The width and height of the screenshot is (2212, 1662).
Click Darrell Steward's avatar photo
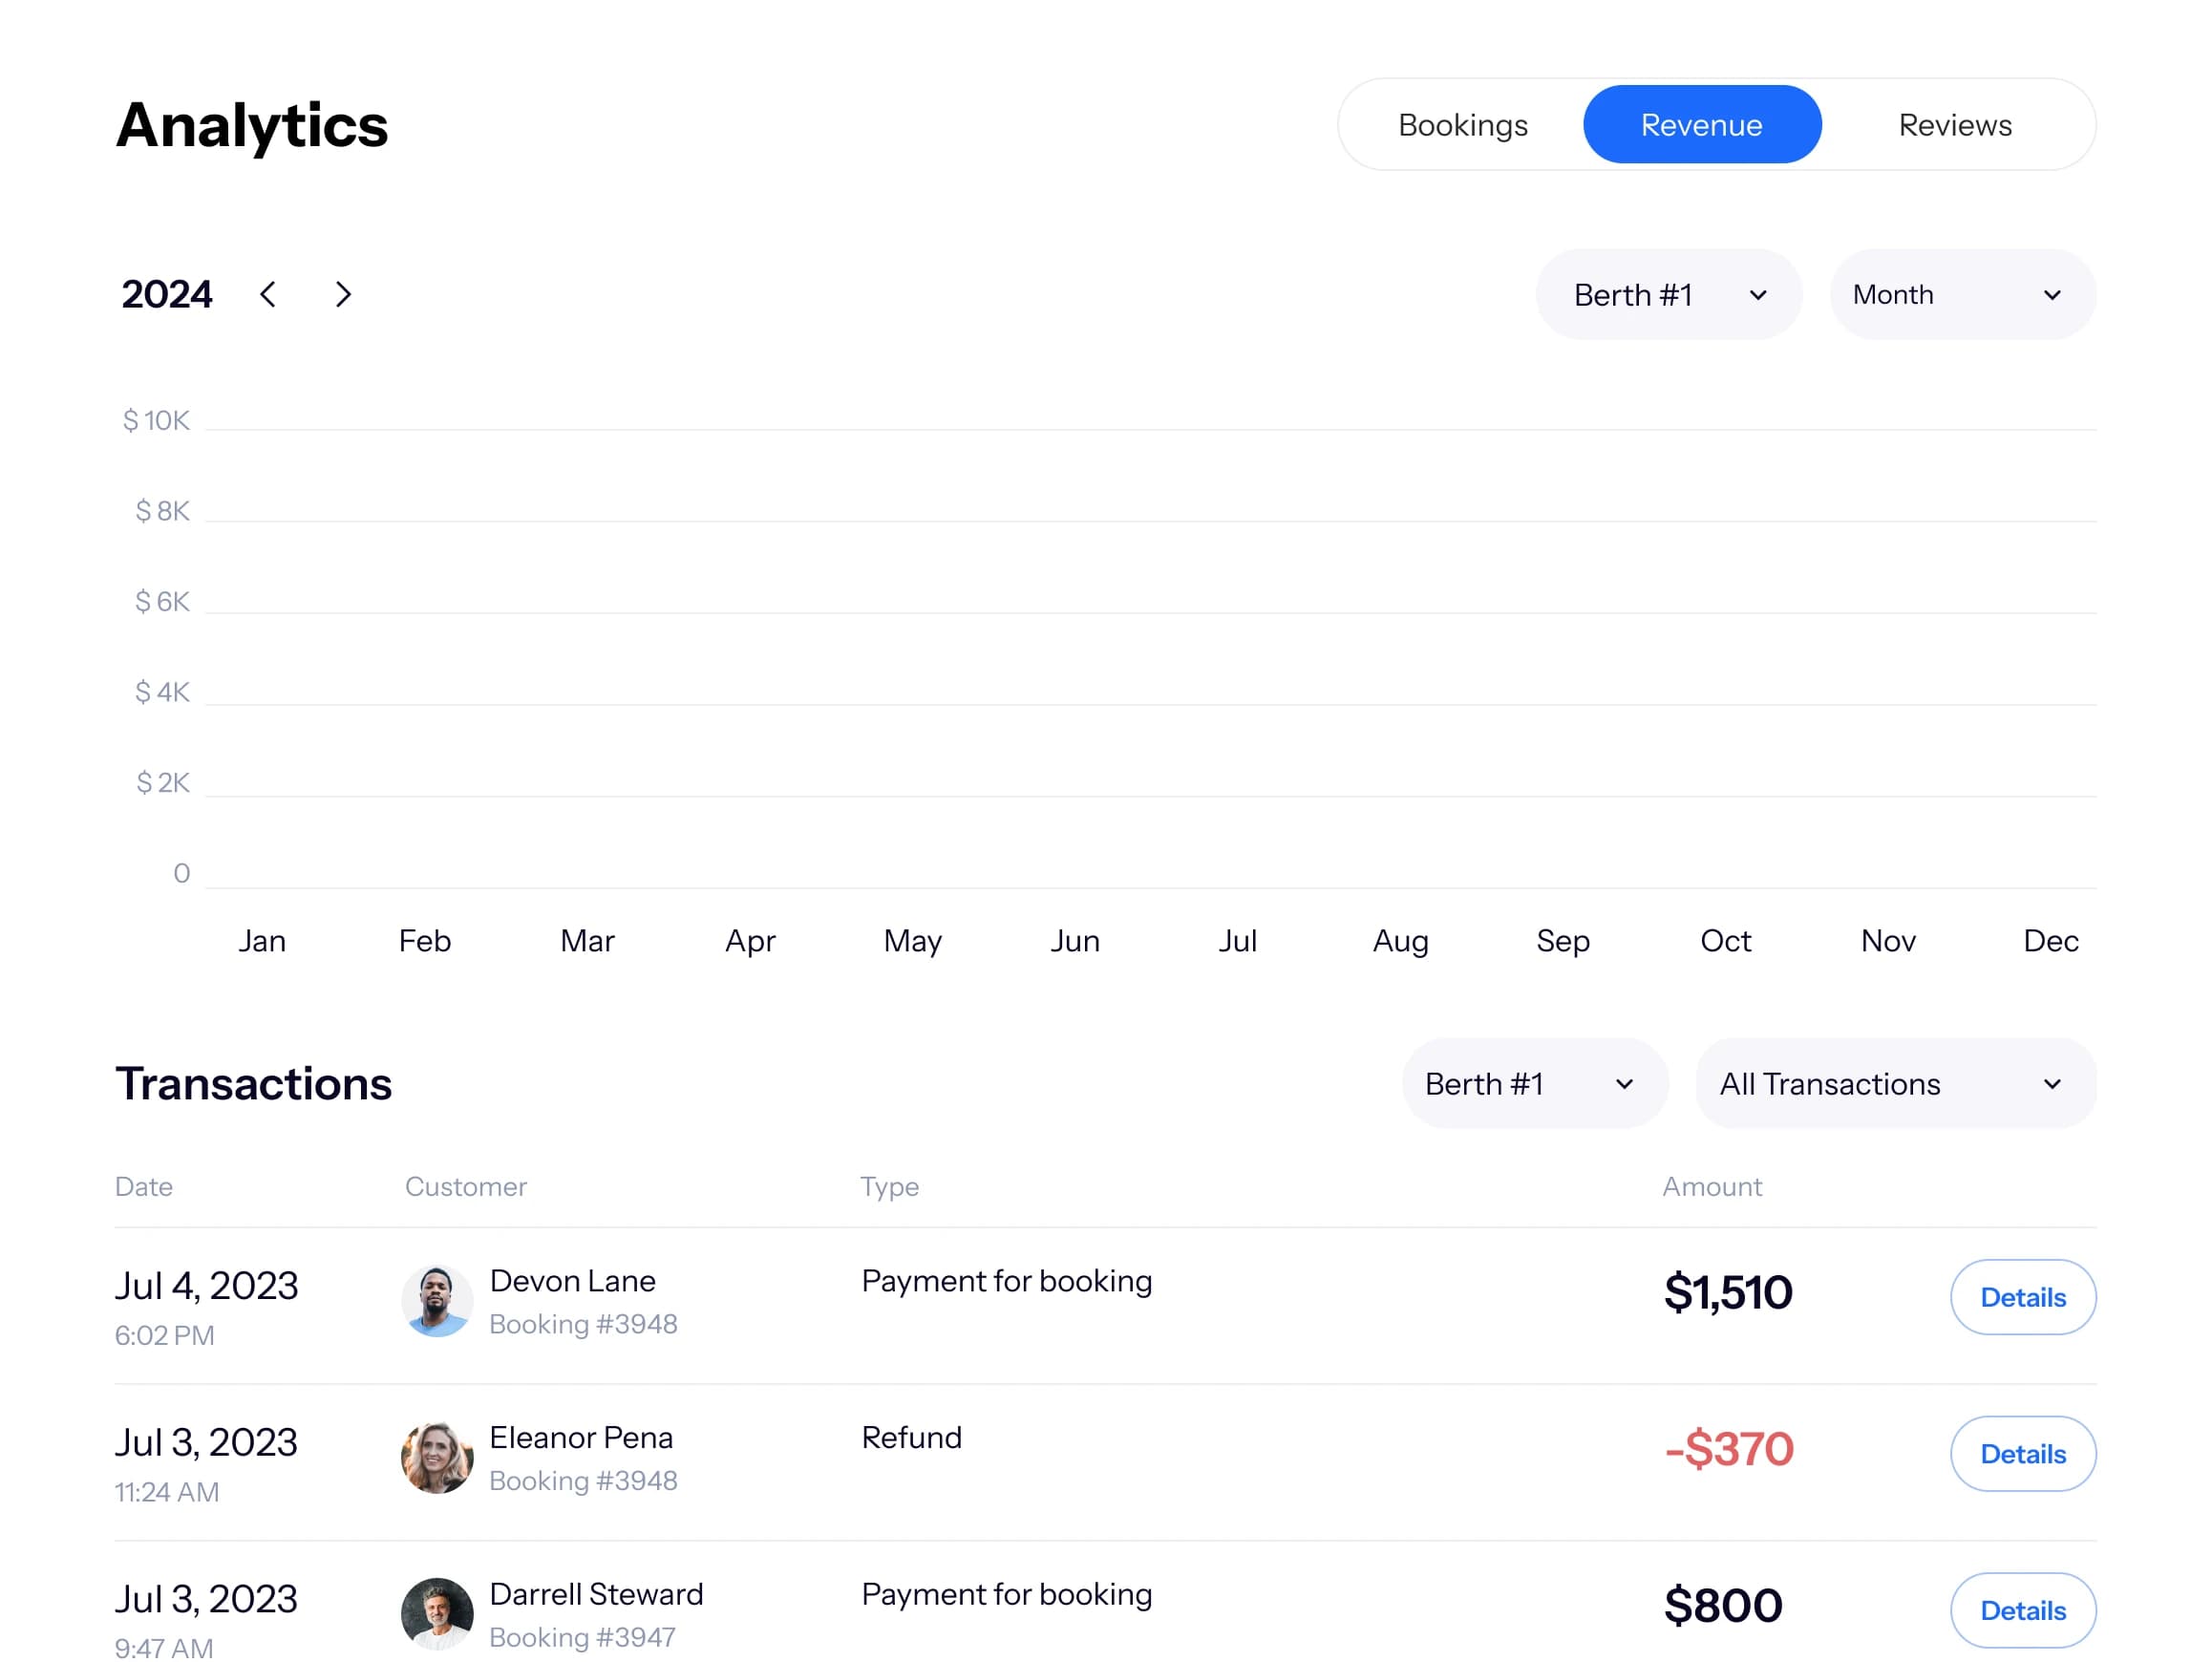[x=437, y=1614]
